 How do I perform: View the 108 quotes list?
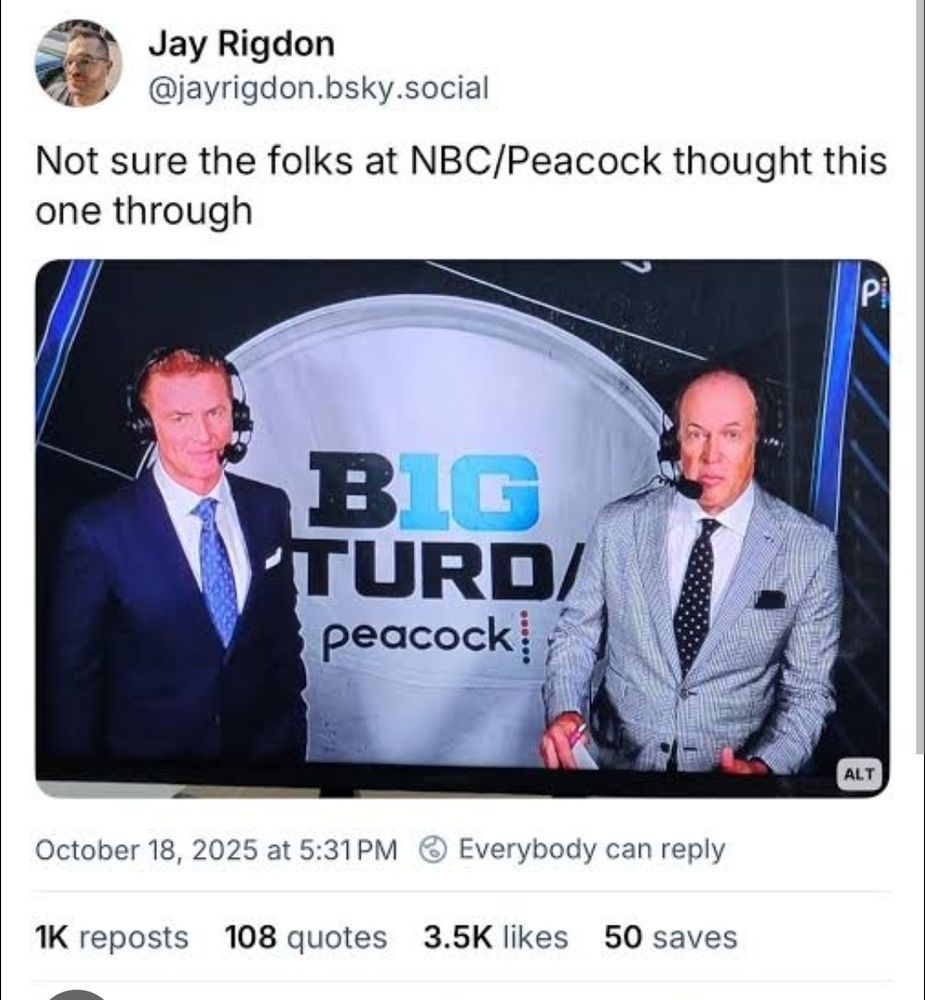click(306, 938)
